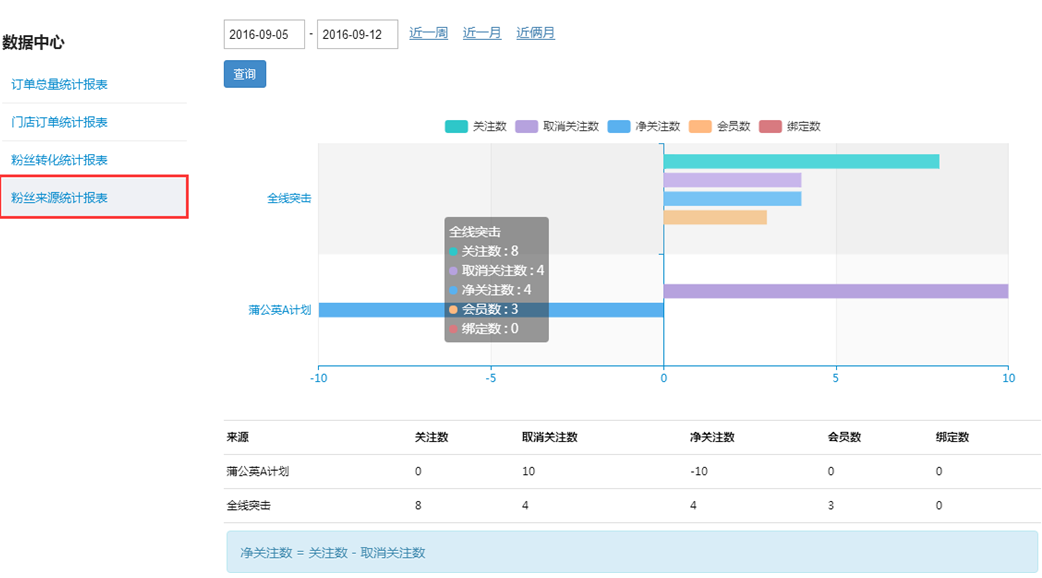Select the 近一月 date range link
1042x578 pixels.
[x=482, y=33]
